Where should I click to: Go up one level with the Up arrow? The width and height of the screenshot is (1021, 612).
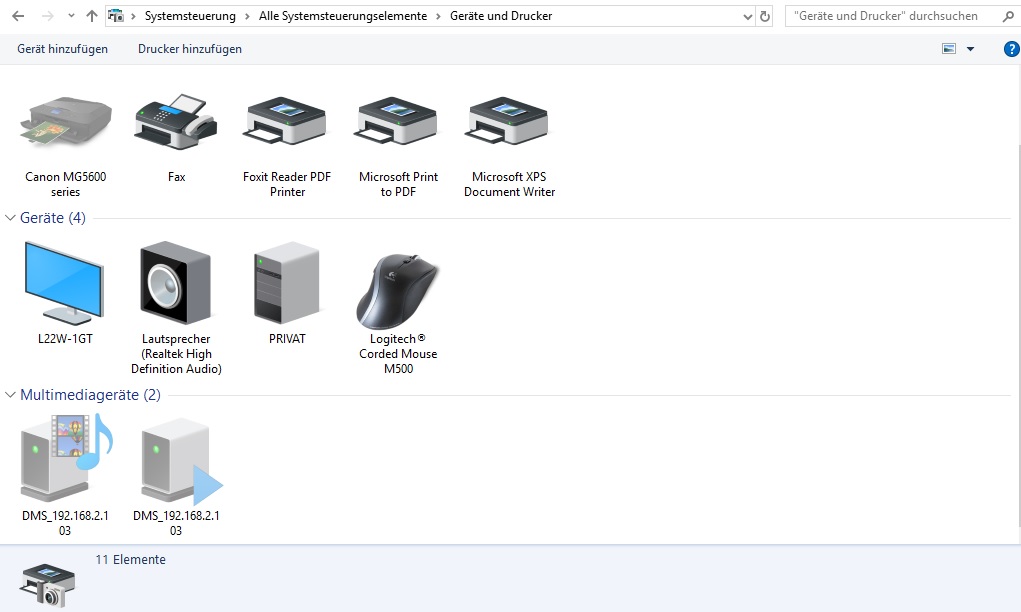click(92, 16)
